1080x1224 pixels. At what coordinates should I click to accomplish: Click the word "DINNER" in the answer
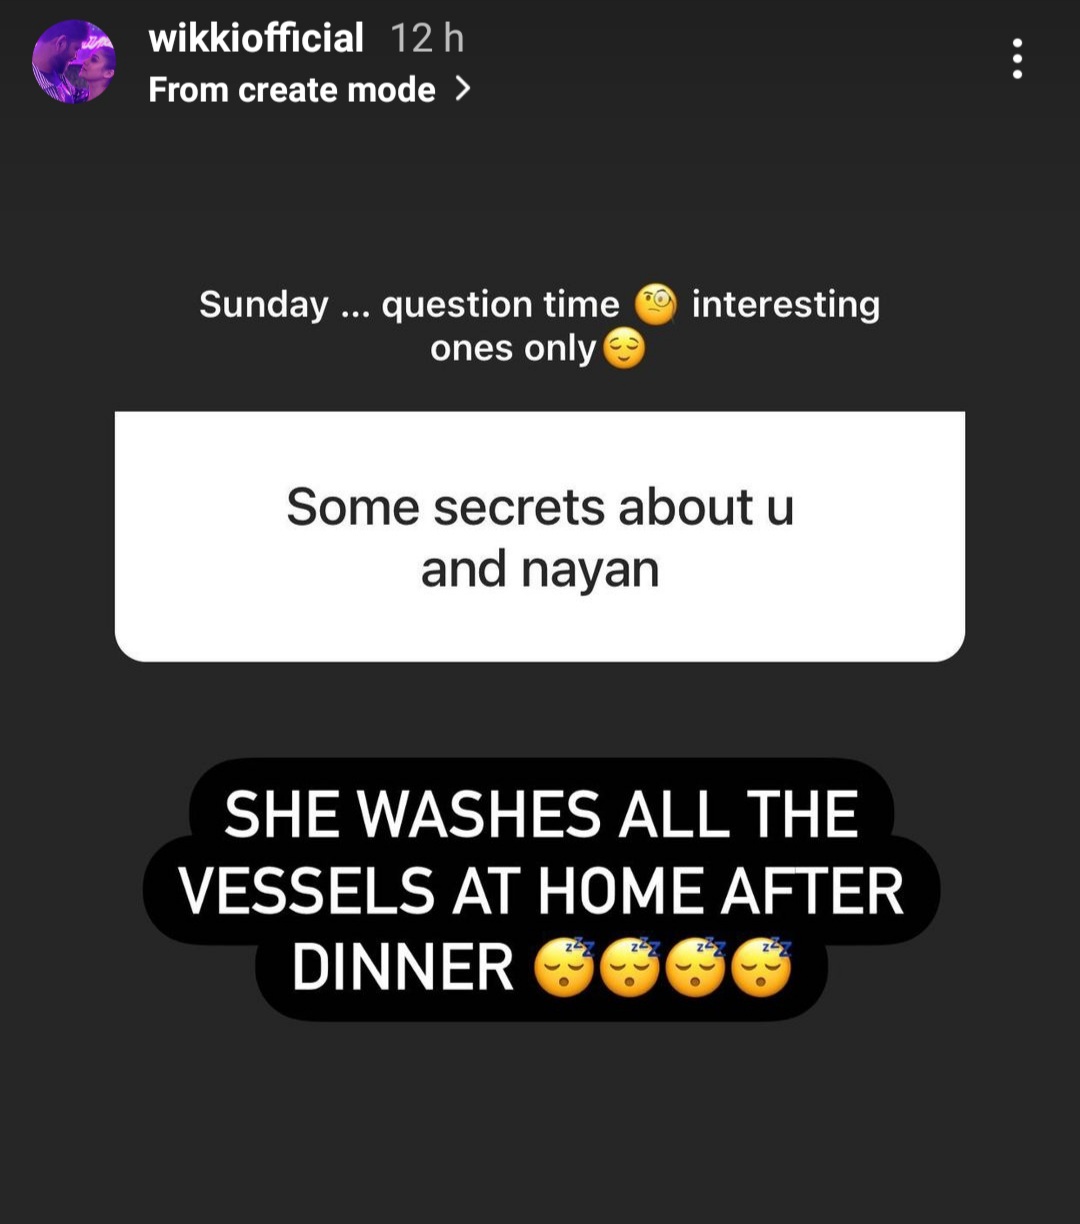[x=403, y=969]
